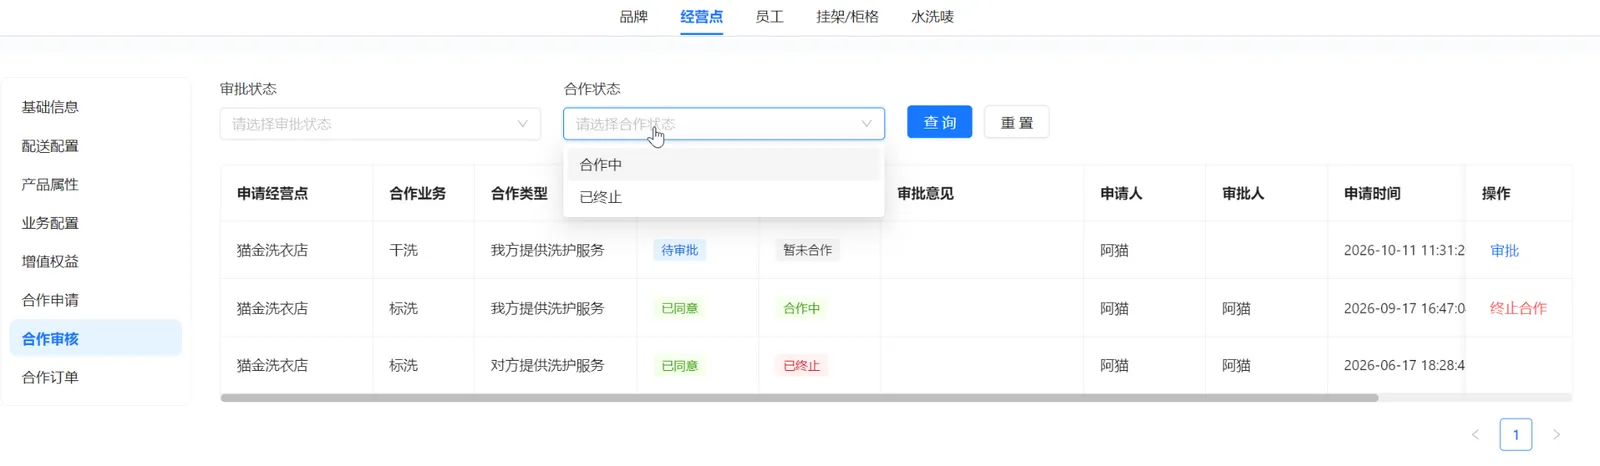Click the 暂未合作 status tag
Image resolution: width=1600 pixels, height=466 pixels.
point(807,251)
